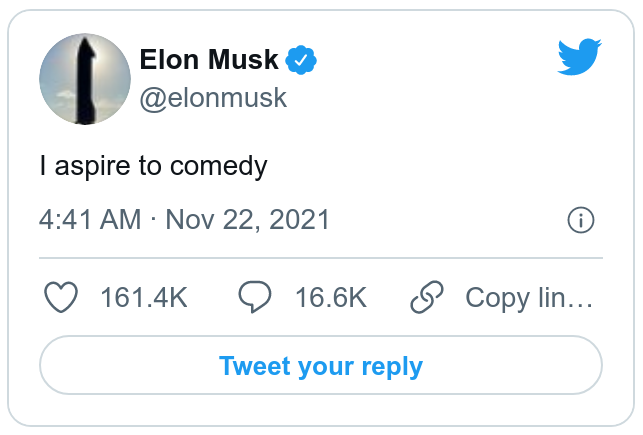643x435 pixels.
Task: Click the reply speech bubble icon
Action: click(256, 298)
